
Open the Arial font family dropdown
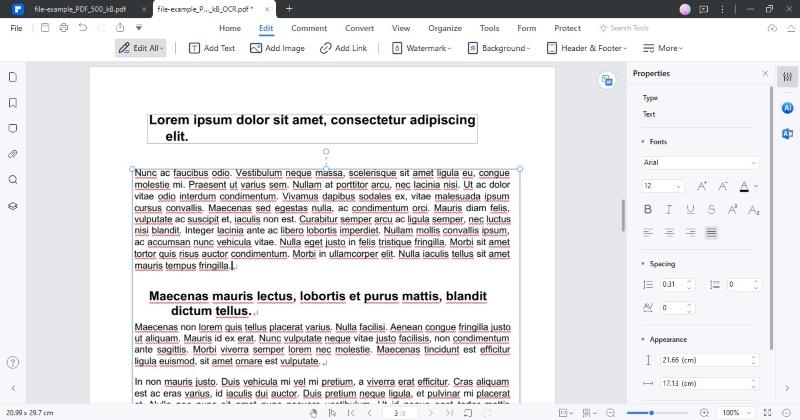(700, 162)
